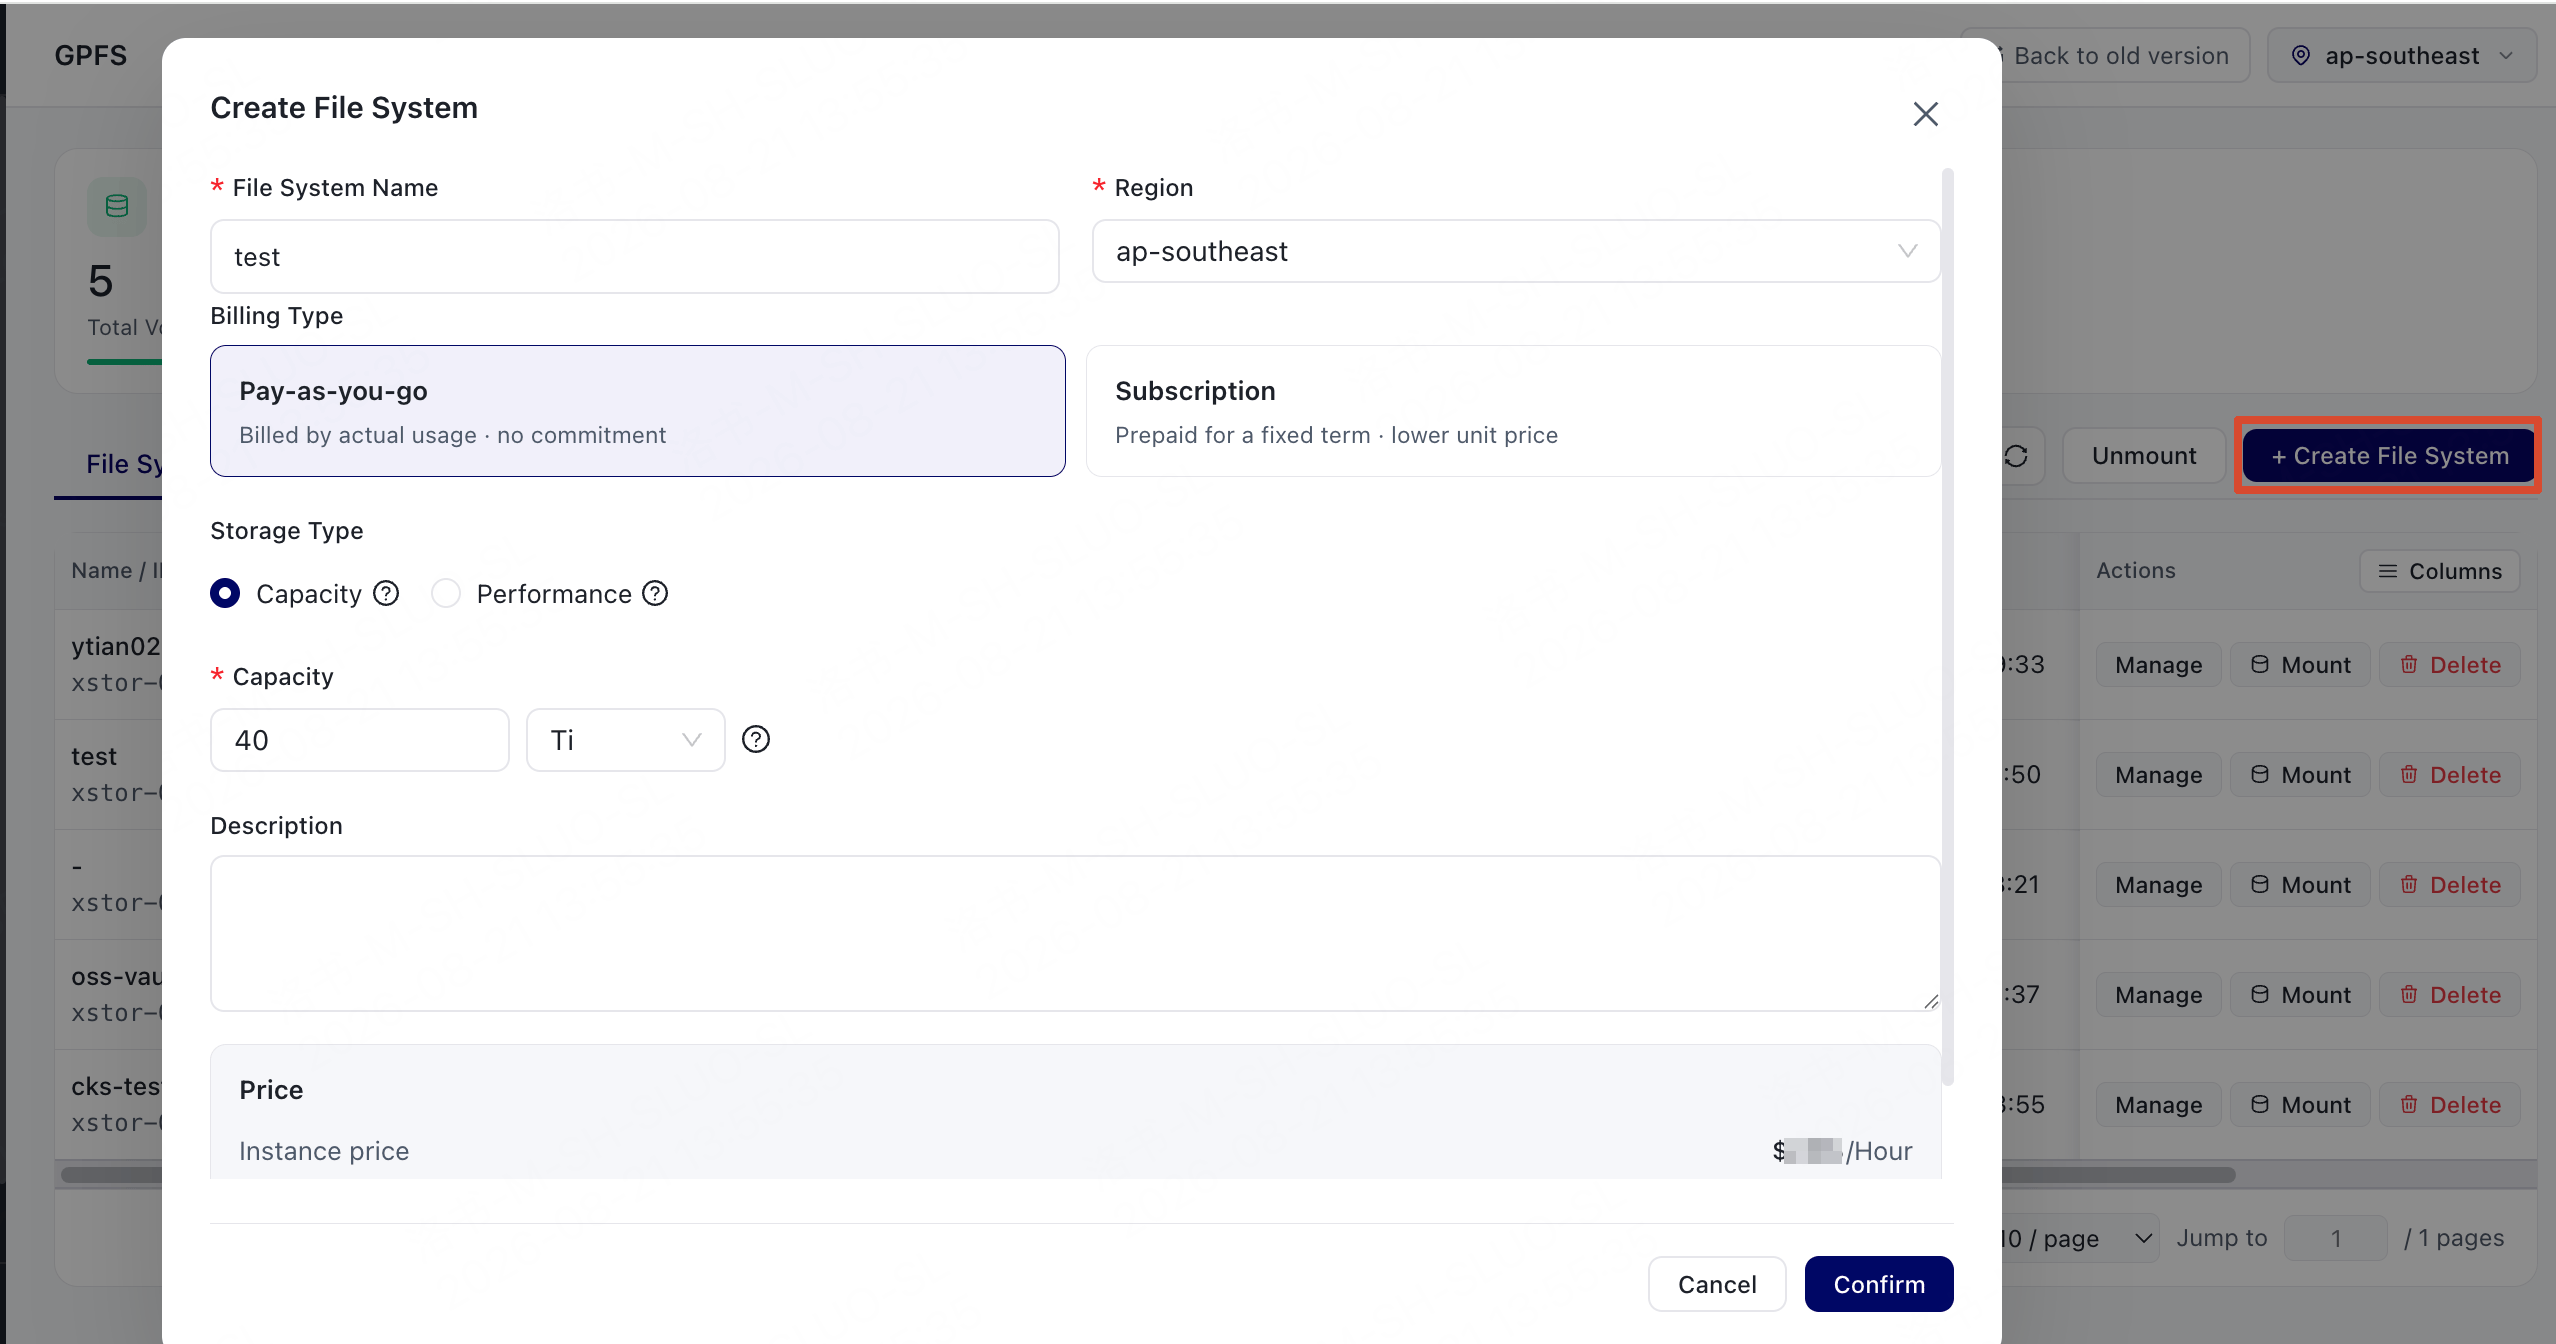The height and width of the screenshot is (1344, 2556).
Task: Click the Description text area
Action: coord(1075,934)
